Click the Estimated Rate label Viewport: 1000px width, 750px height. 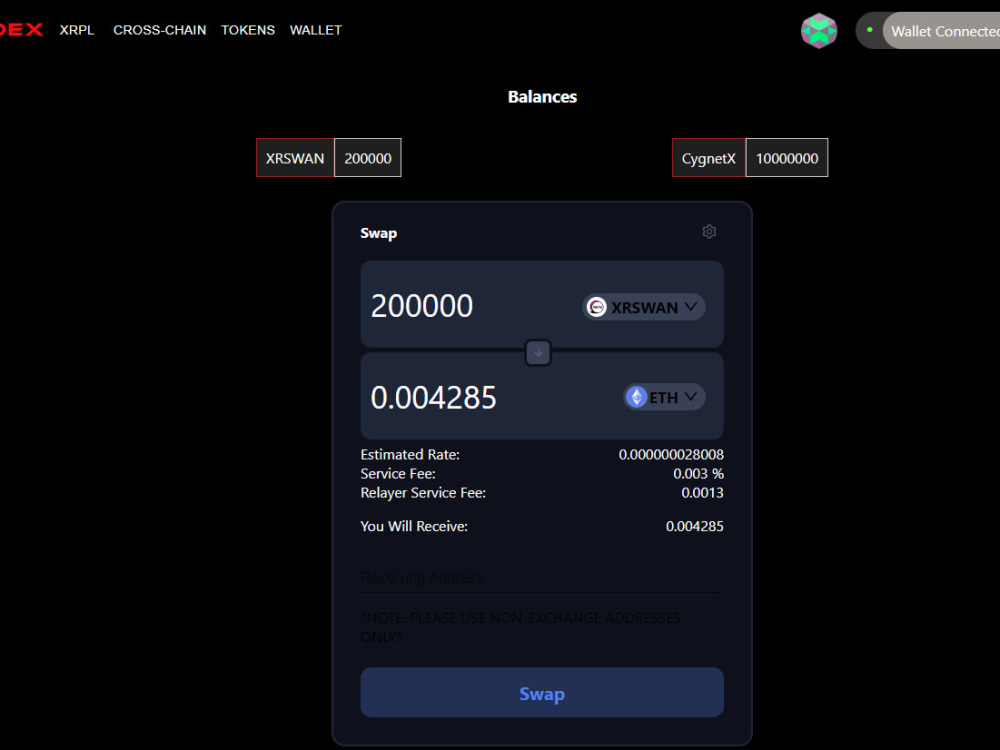pyautogui.click(x=410, y=455)
